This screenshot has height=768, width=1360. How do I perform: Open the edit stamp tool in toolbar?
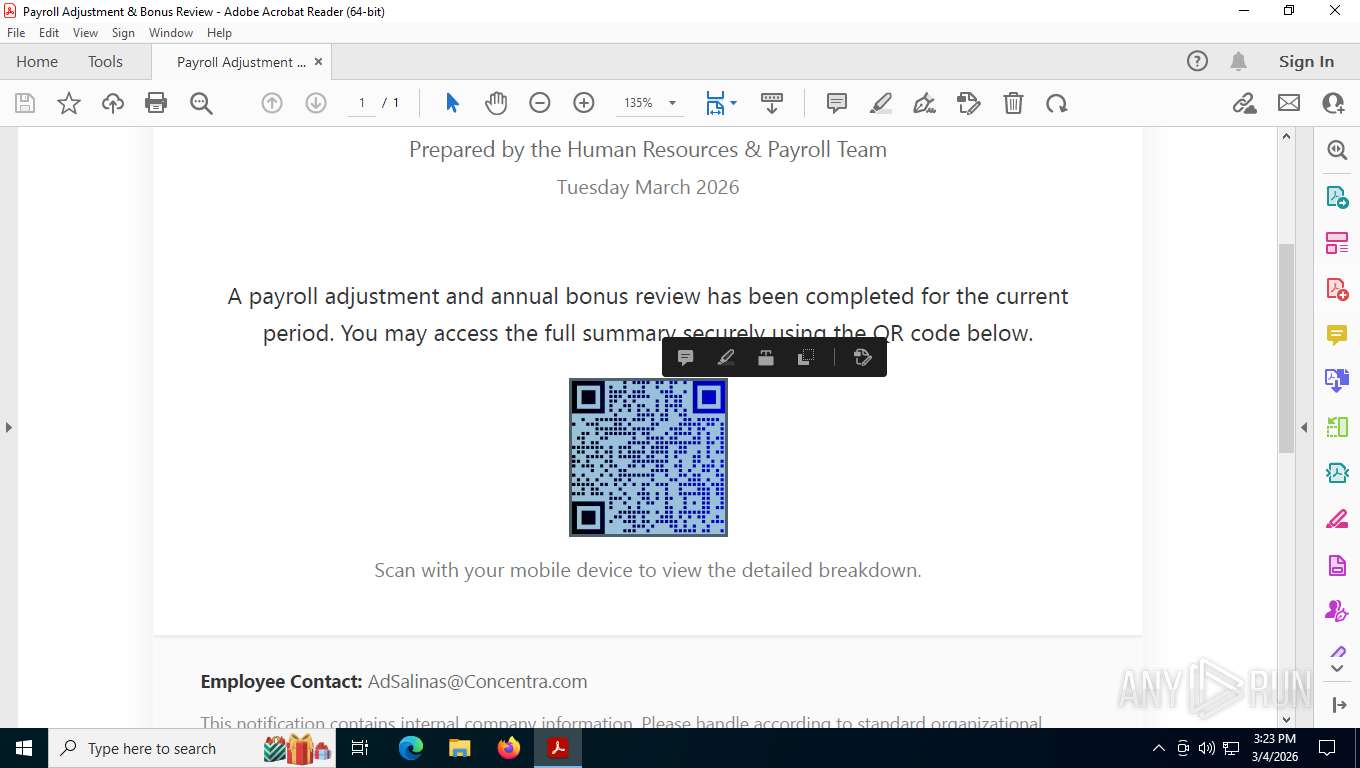(969, 103)
